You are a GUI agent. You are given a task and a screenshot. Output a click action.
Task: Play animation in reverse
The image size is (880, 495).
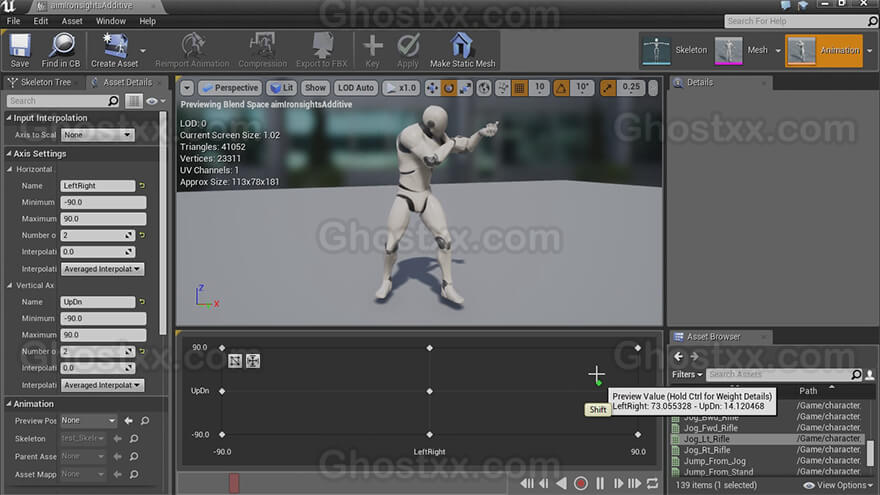click(561, 483)
